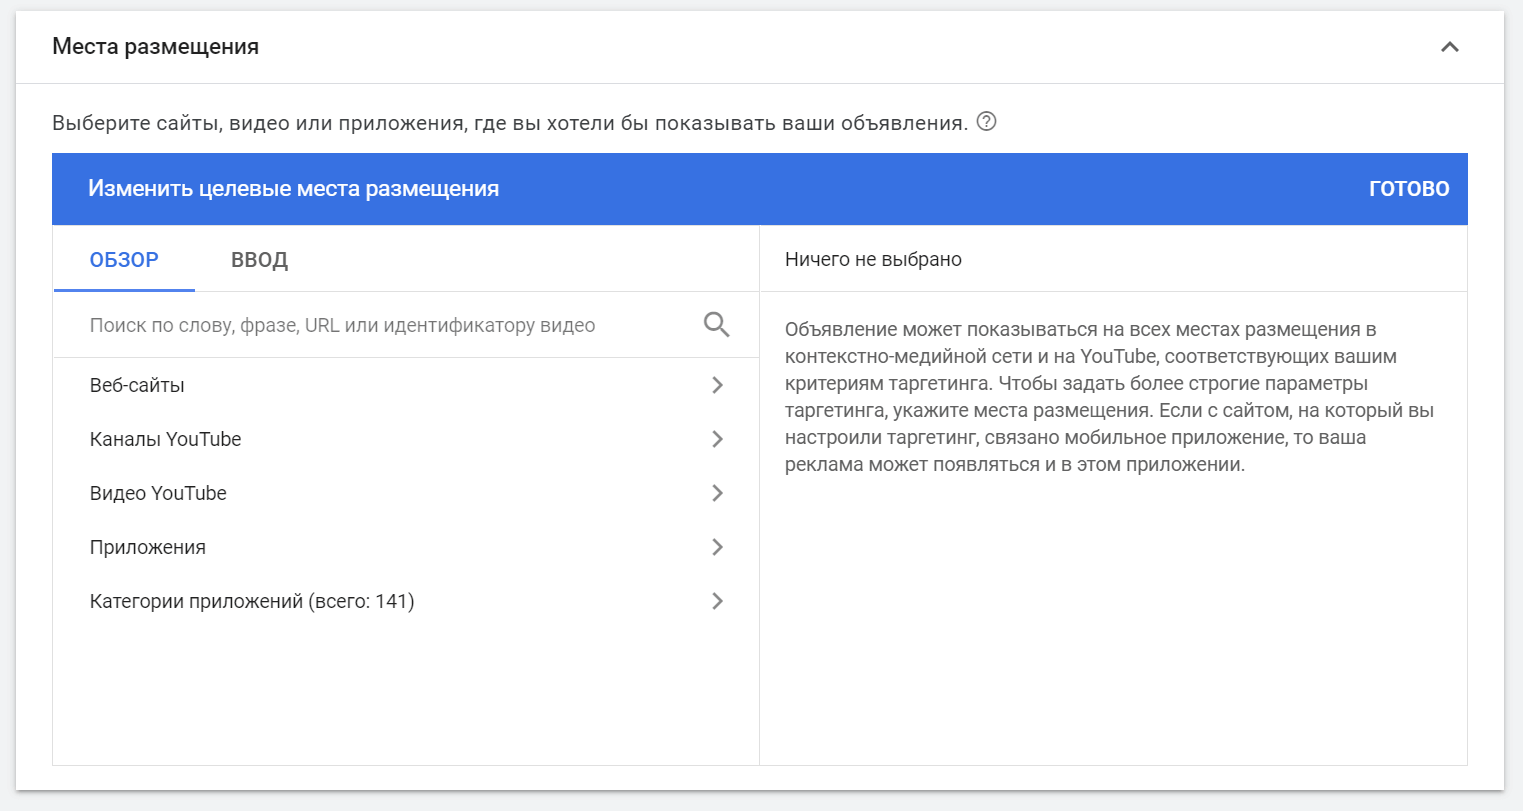Screen dimensions: 1523x811
Task: Expand chevron for Приложения row
Action: pyautogui.click(x=717, y=547)
